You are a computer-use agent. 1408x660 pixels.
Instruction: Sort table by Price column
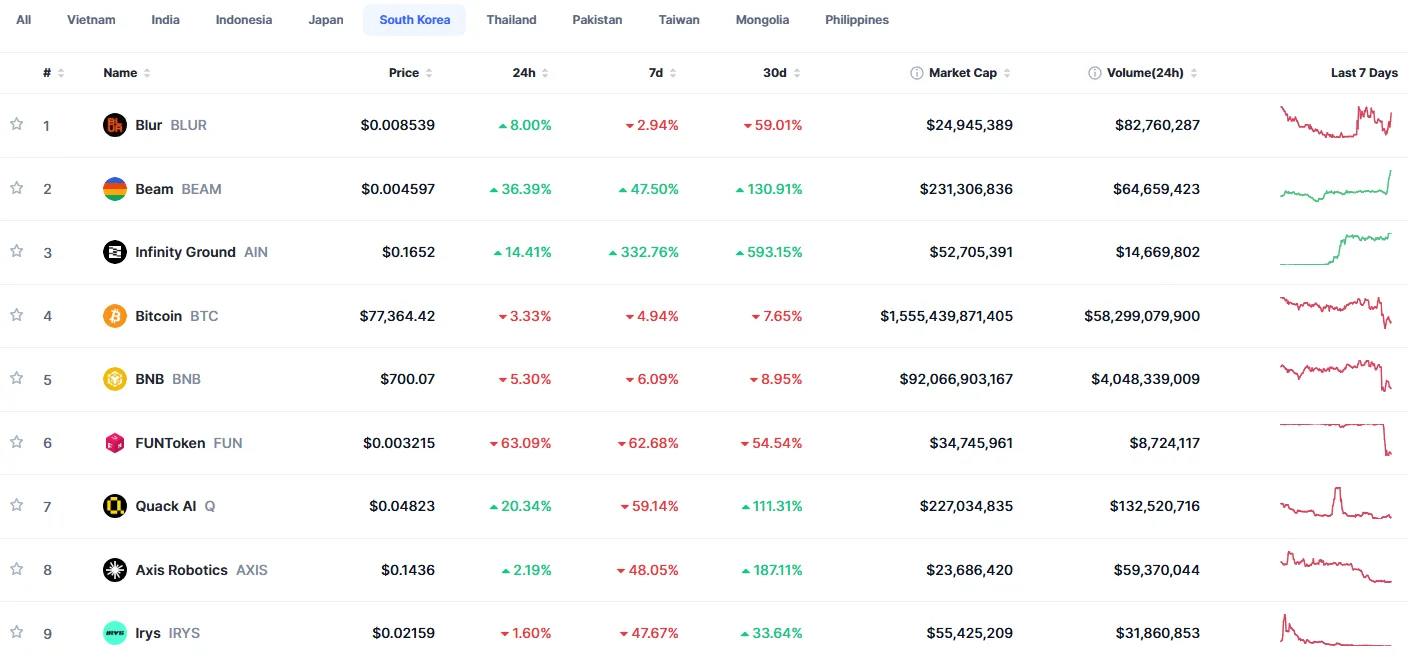point(411,73)
